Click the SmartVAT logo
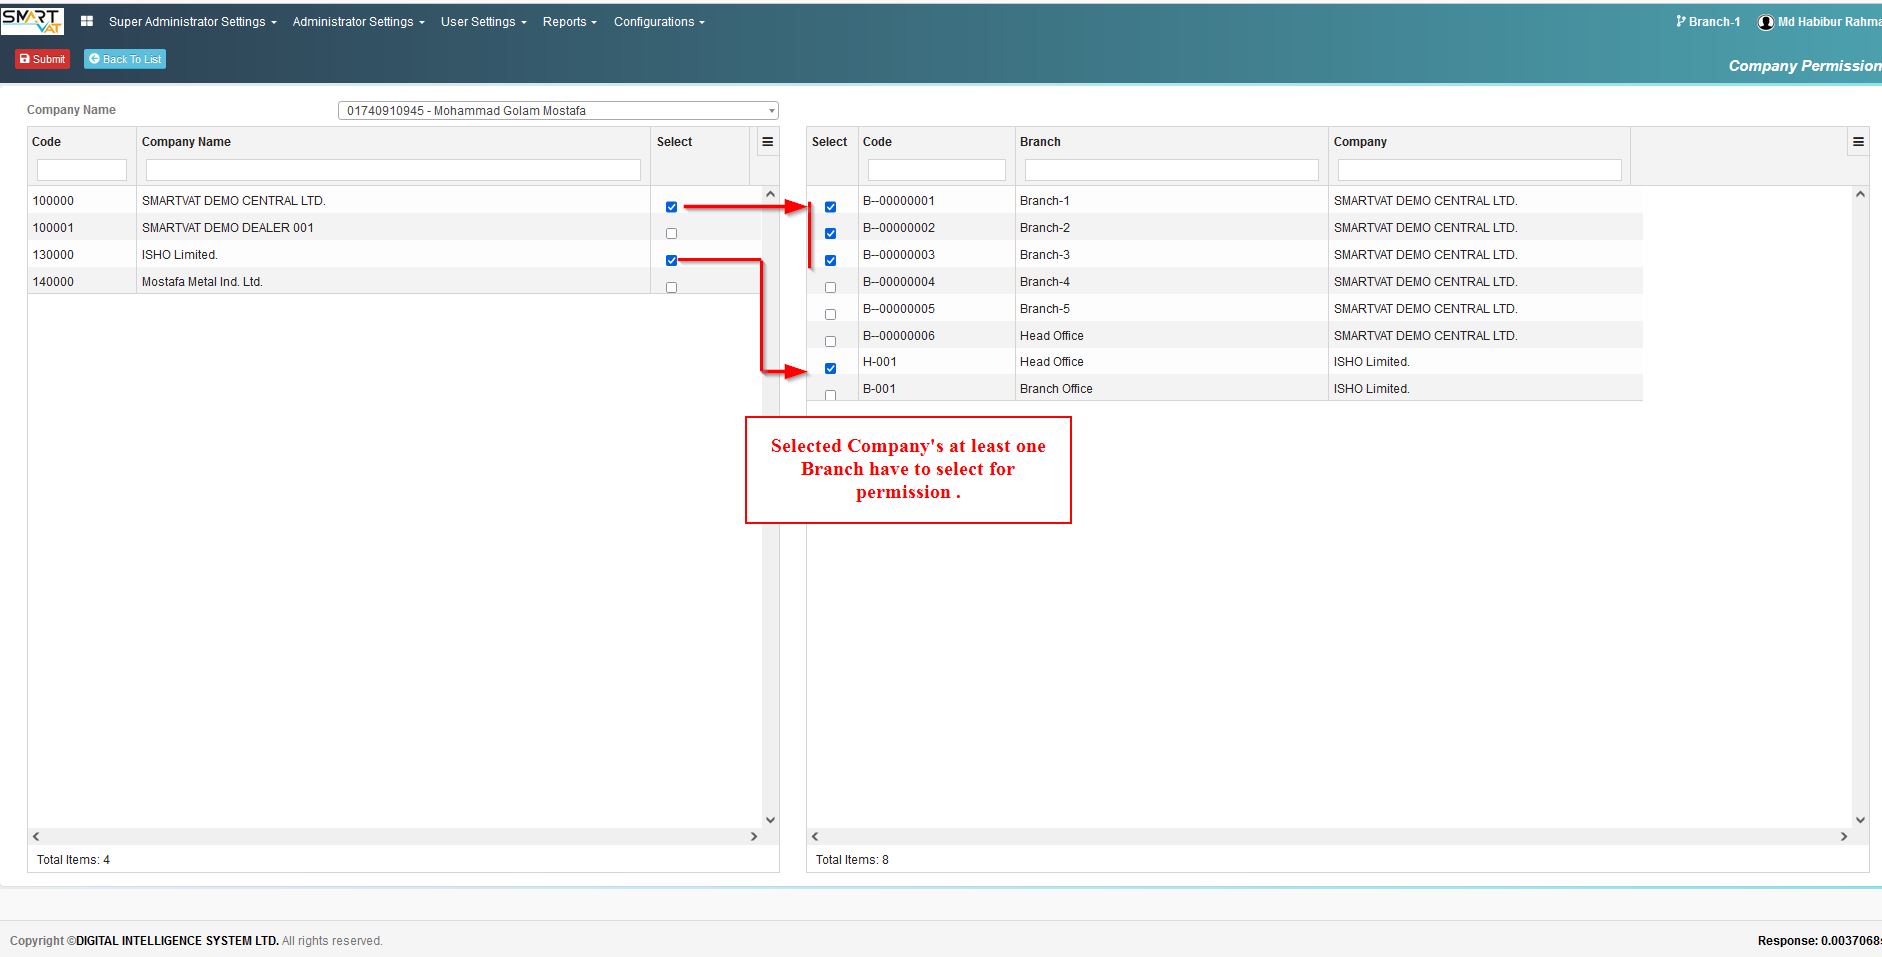1882x957 pixels. (x=32, y=21)
